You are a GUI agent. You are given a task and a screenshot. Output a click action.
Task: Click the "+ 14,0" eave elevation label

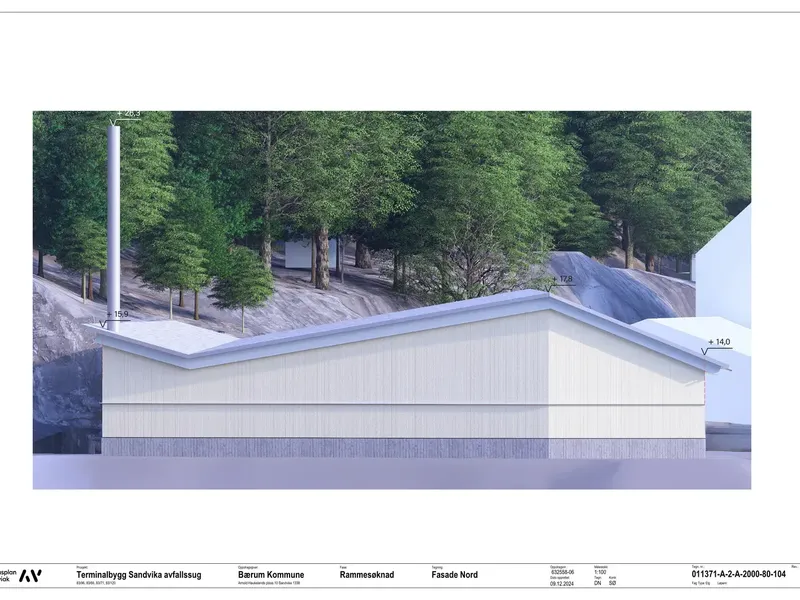coord(719,342)
